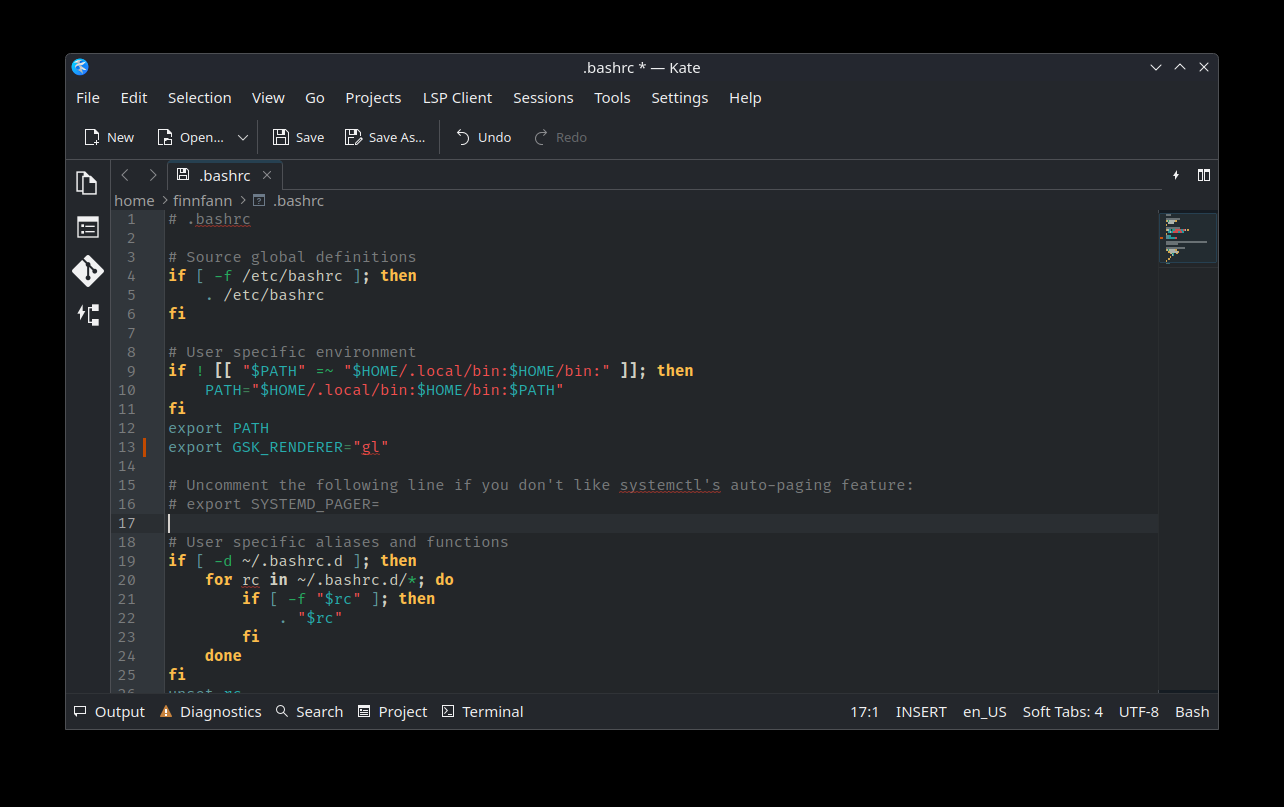
Task: Click the Redo toolbar button
Action: pos(560,137)
